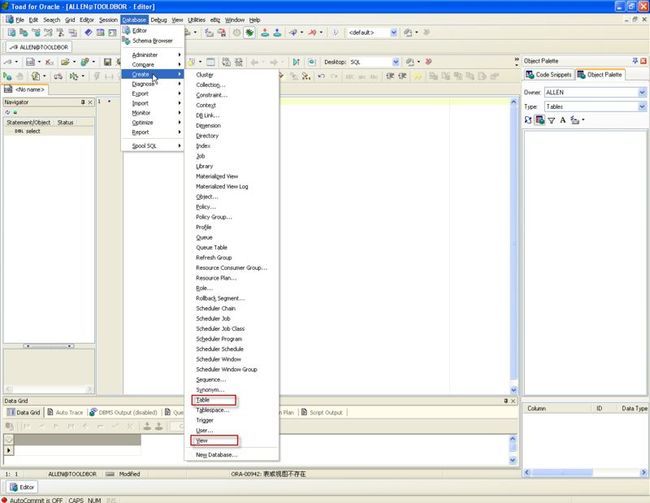Expand the Export submenu

153,93
